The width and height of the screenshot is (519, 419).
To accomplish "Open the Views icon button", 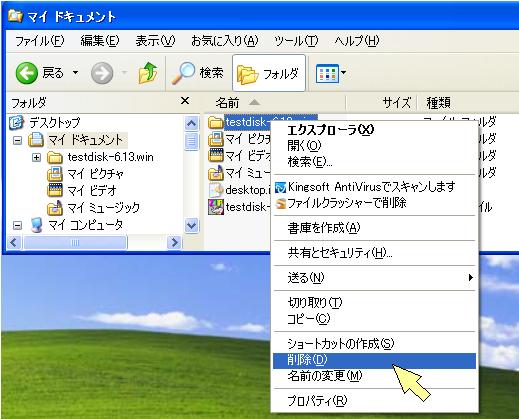I will click(x=327, y=73).
